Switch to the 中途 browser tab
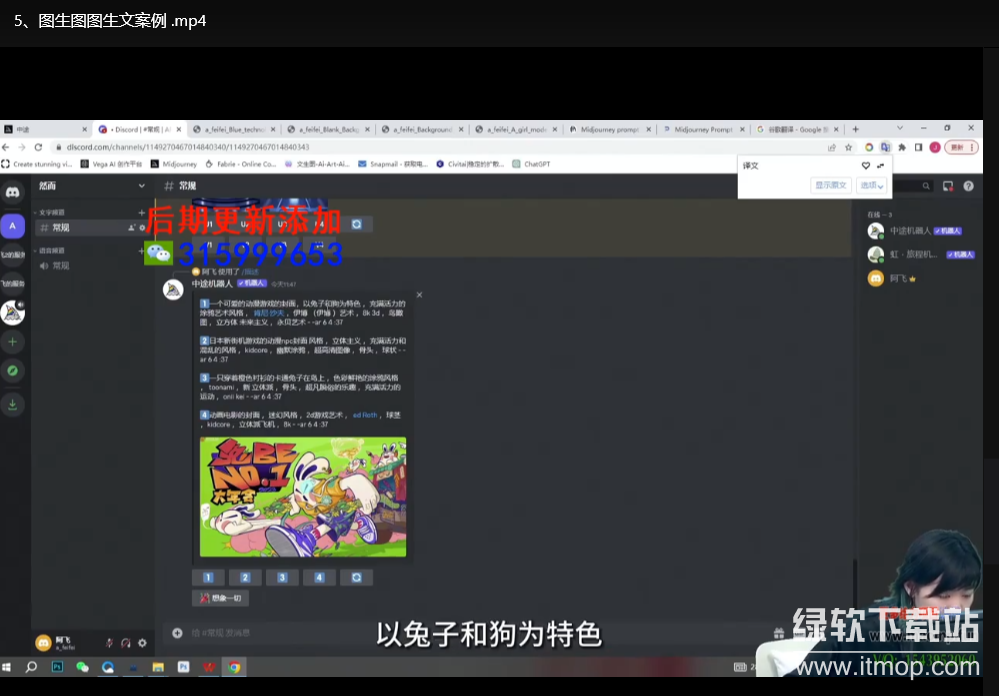 (45, 129)
